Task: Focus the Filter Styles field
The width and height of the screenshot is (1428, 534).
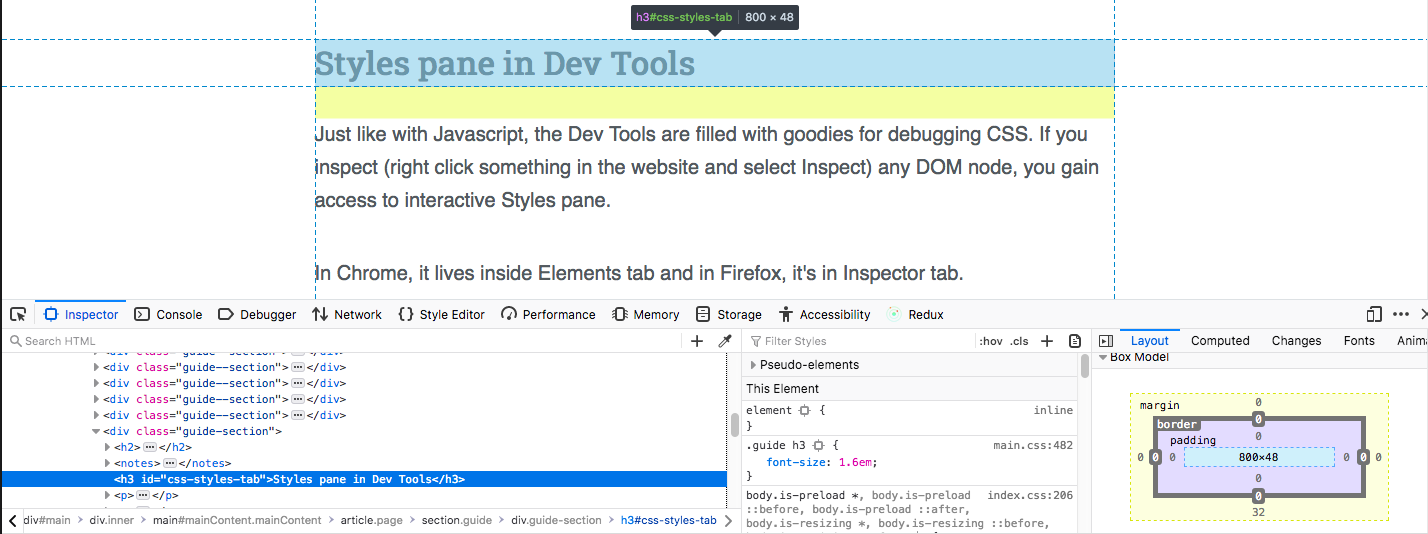Action: pyautogui.click(x=862, y=341)
